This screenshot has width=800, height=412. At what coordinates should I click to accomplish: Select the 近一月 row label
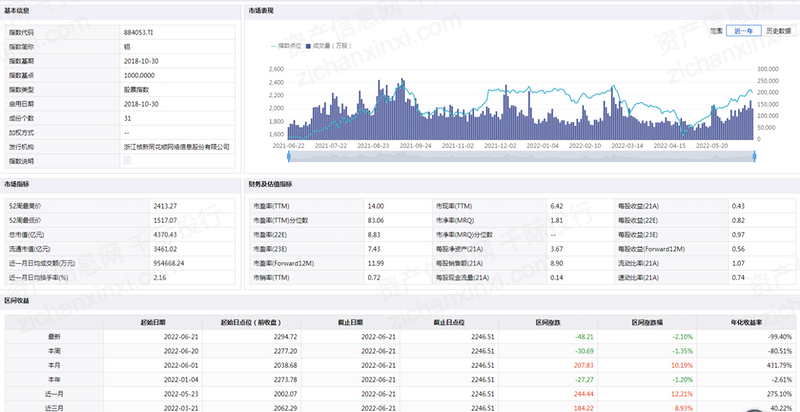click(54, 394)
